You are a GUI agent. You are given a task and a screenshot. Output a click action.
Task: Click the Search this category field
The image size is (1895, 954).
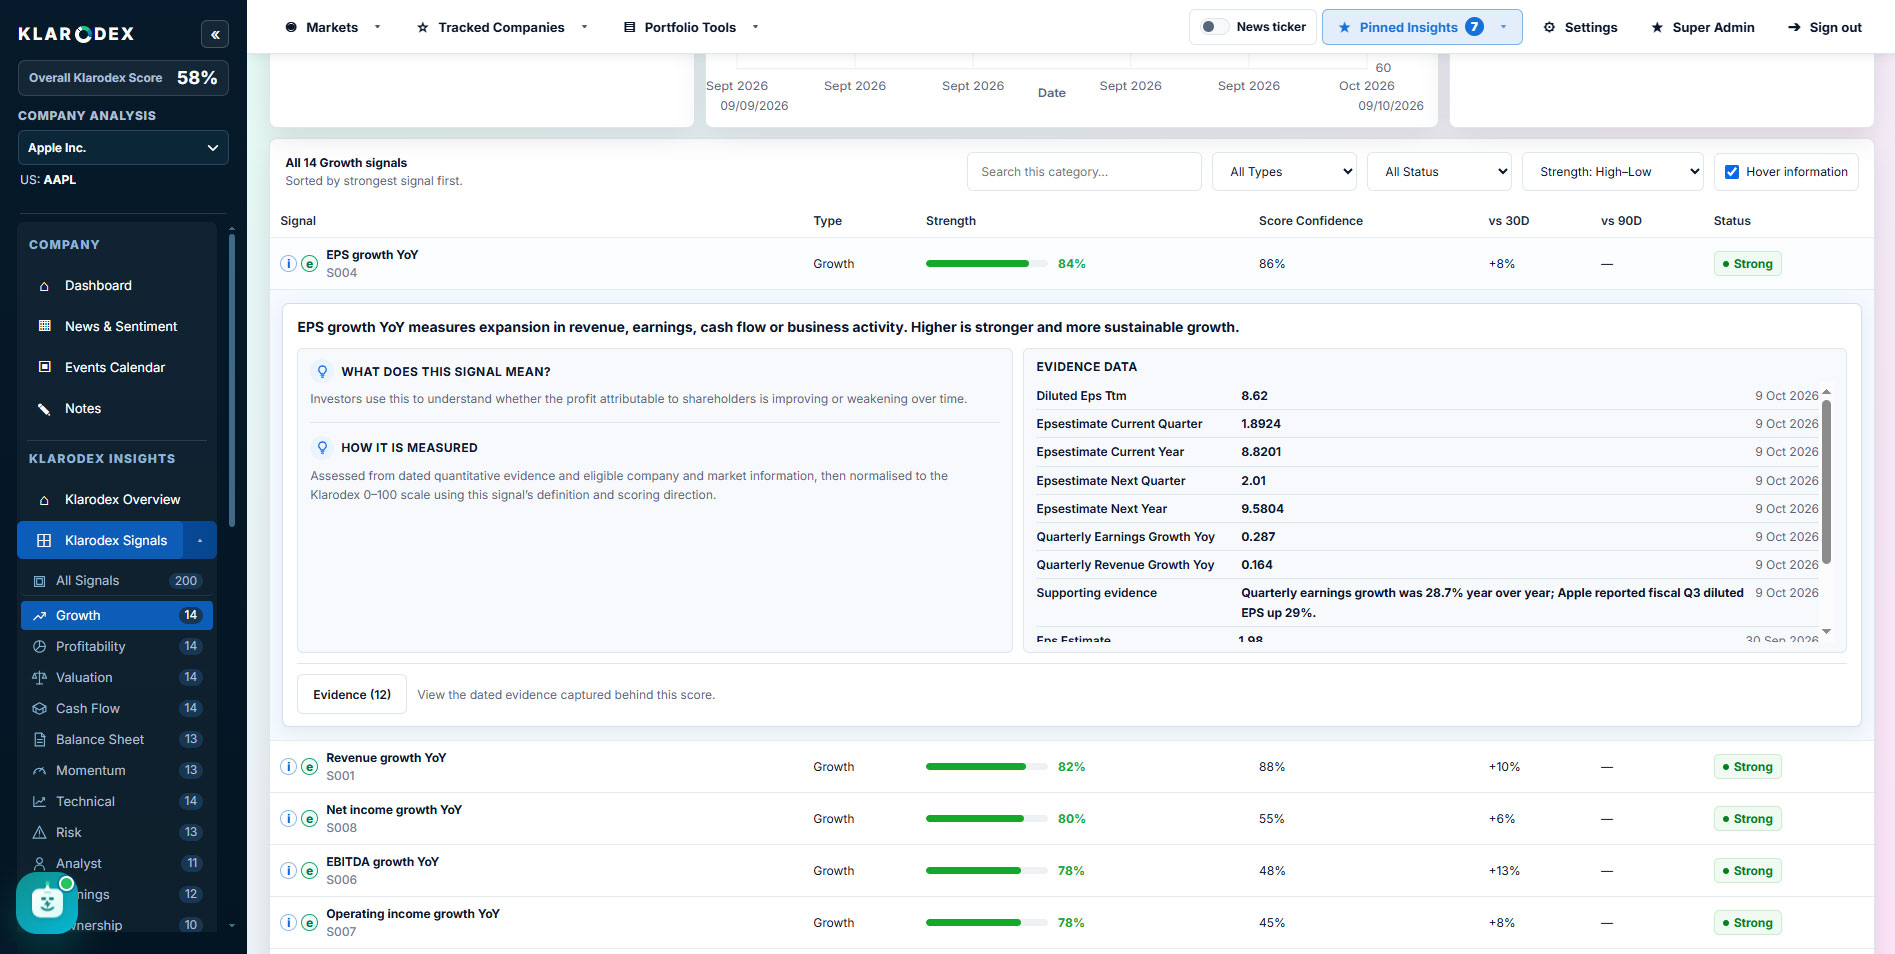coord(1084,172)
